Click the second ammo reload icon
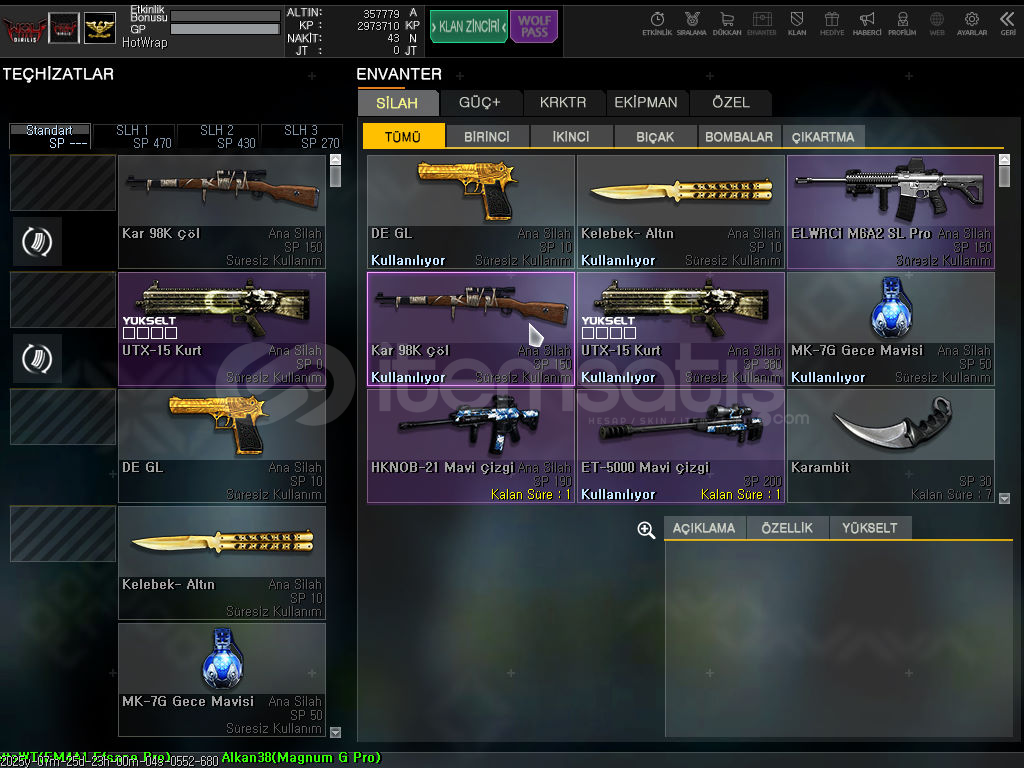The width and height of the screenshot is (1024, 768). click(x=37, y=359)
